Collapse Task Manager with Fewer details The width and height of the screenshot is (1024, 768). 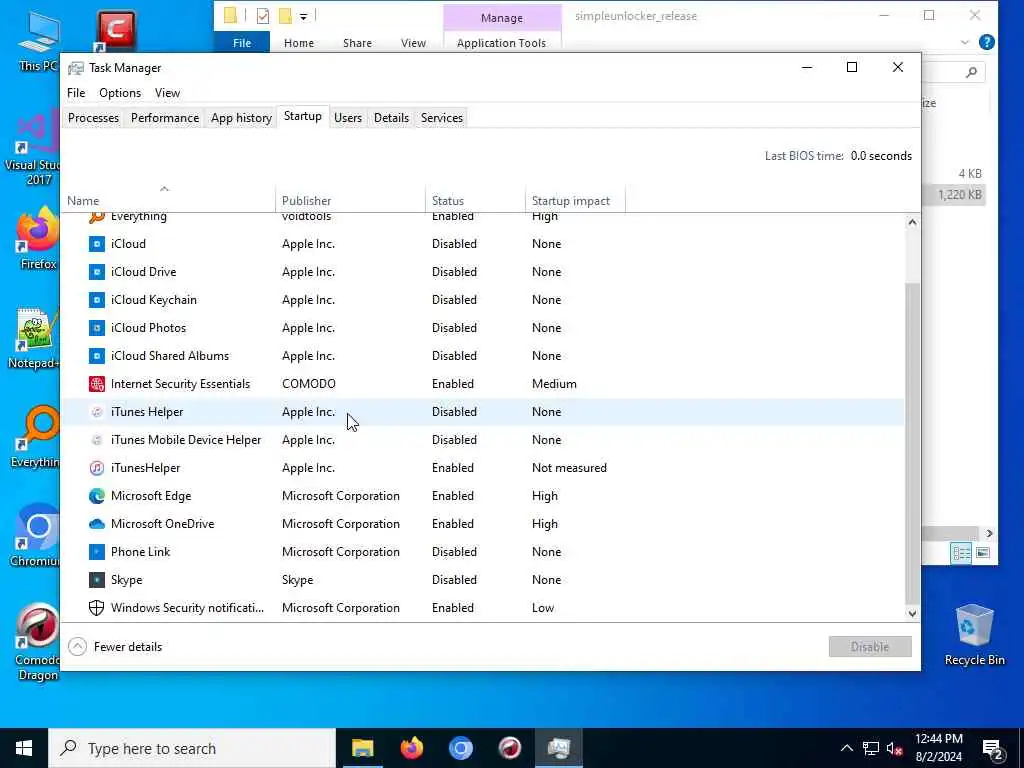pos(116,647)
